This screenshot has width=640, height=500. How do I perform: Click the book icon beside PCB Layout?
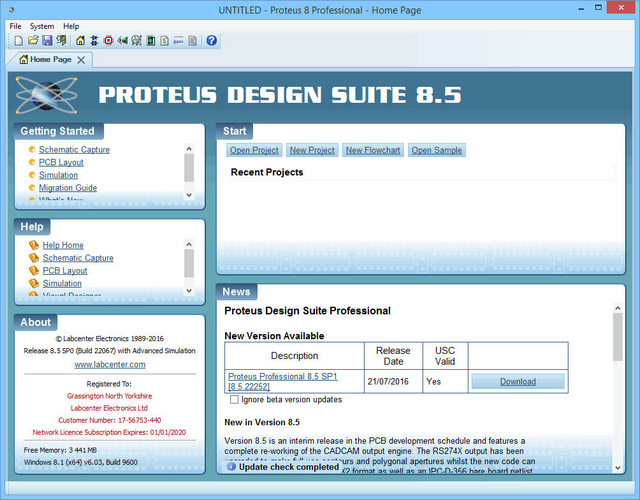[34, 270]
